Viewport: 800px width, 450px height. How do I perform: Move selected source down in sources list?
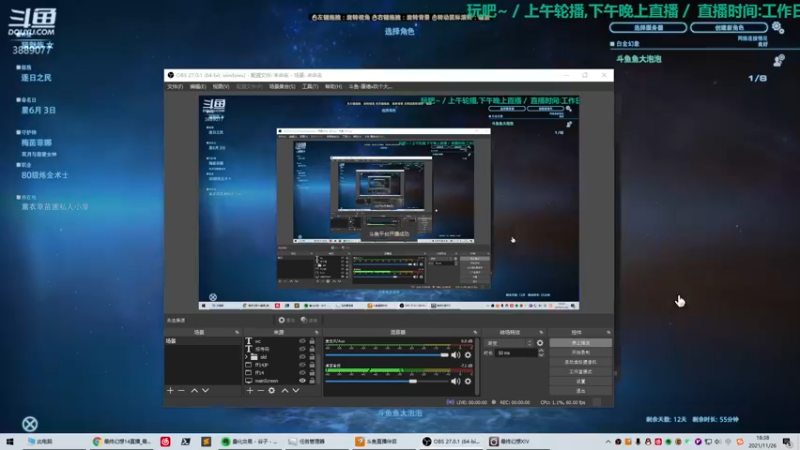pyautogui.click(x=295, y=390)
